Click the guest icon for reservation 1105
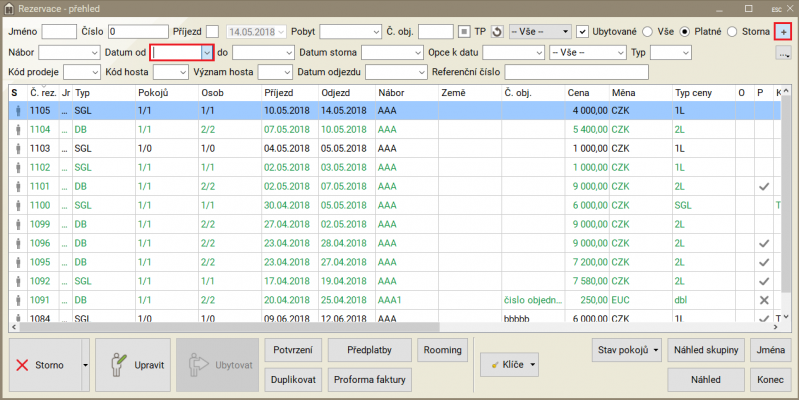Viewport: 799px width, 400px height. 18,111
